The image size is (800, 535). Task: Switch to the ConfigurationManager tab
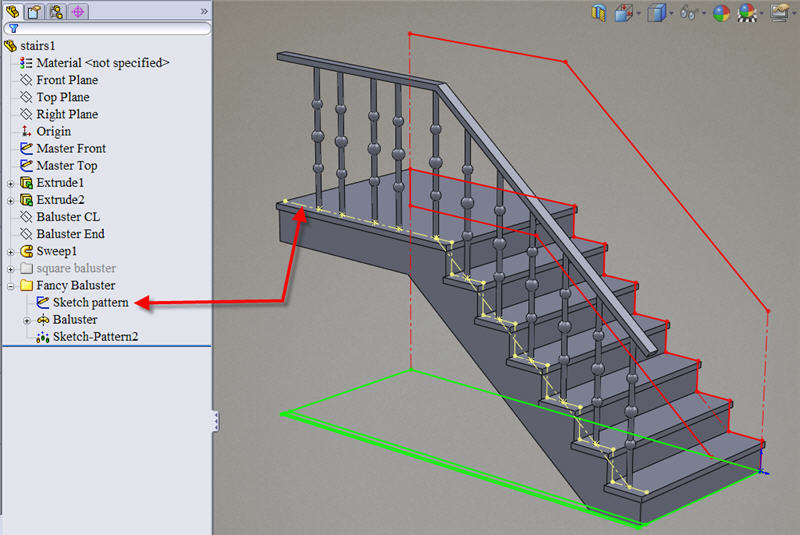pyautogui.click(x=56, y=11)
